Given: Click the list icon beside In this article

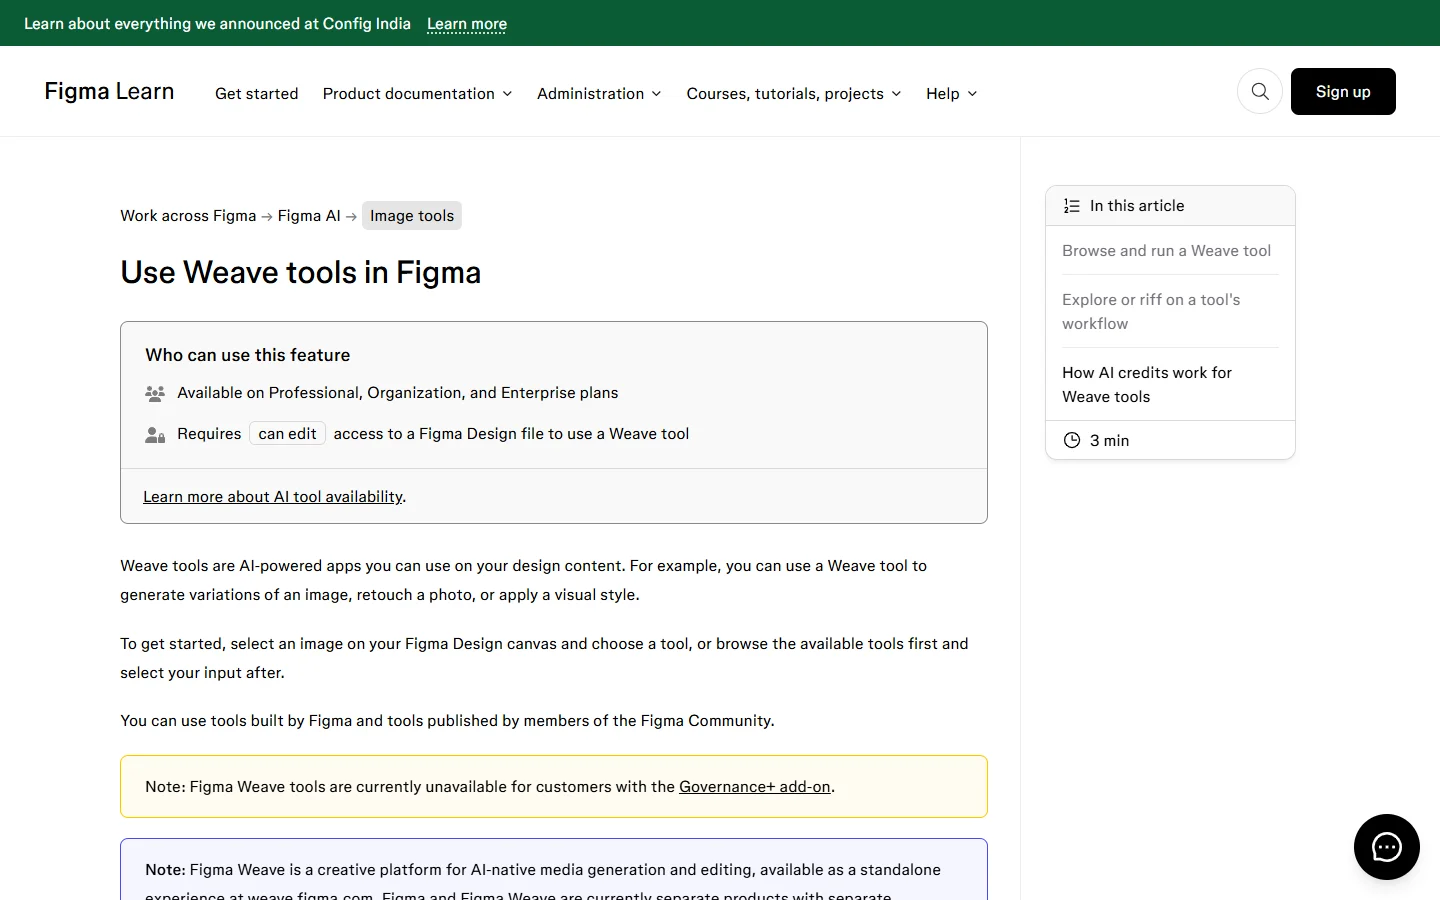Looking at the screenshot, I should [1072, 206].
